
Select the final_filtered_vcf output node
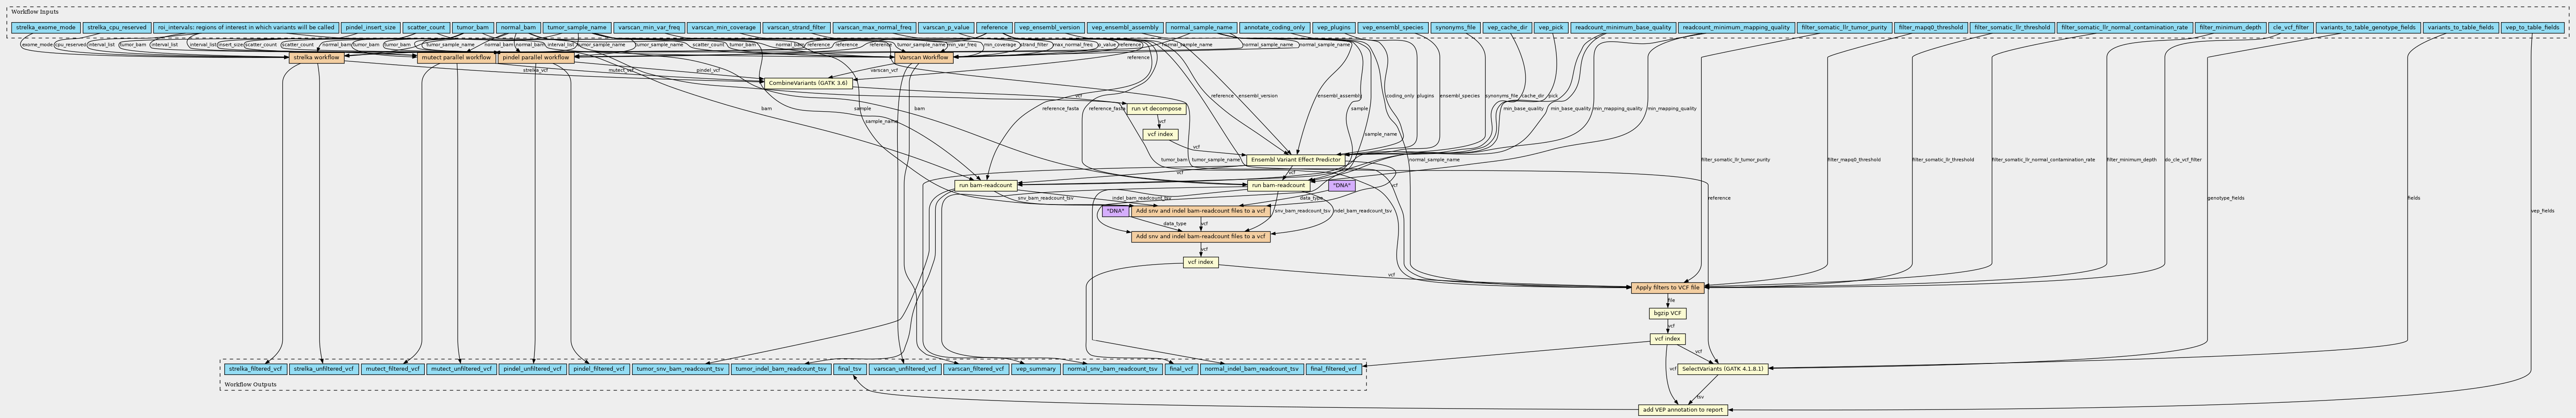tap(1333, 369)
